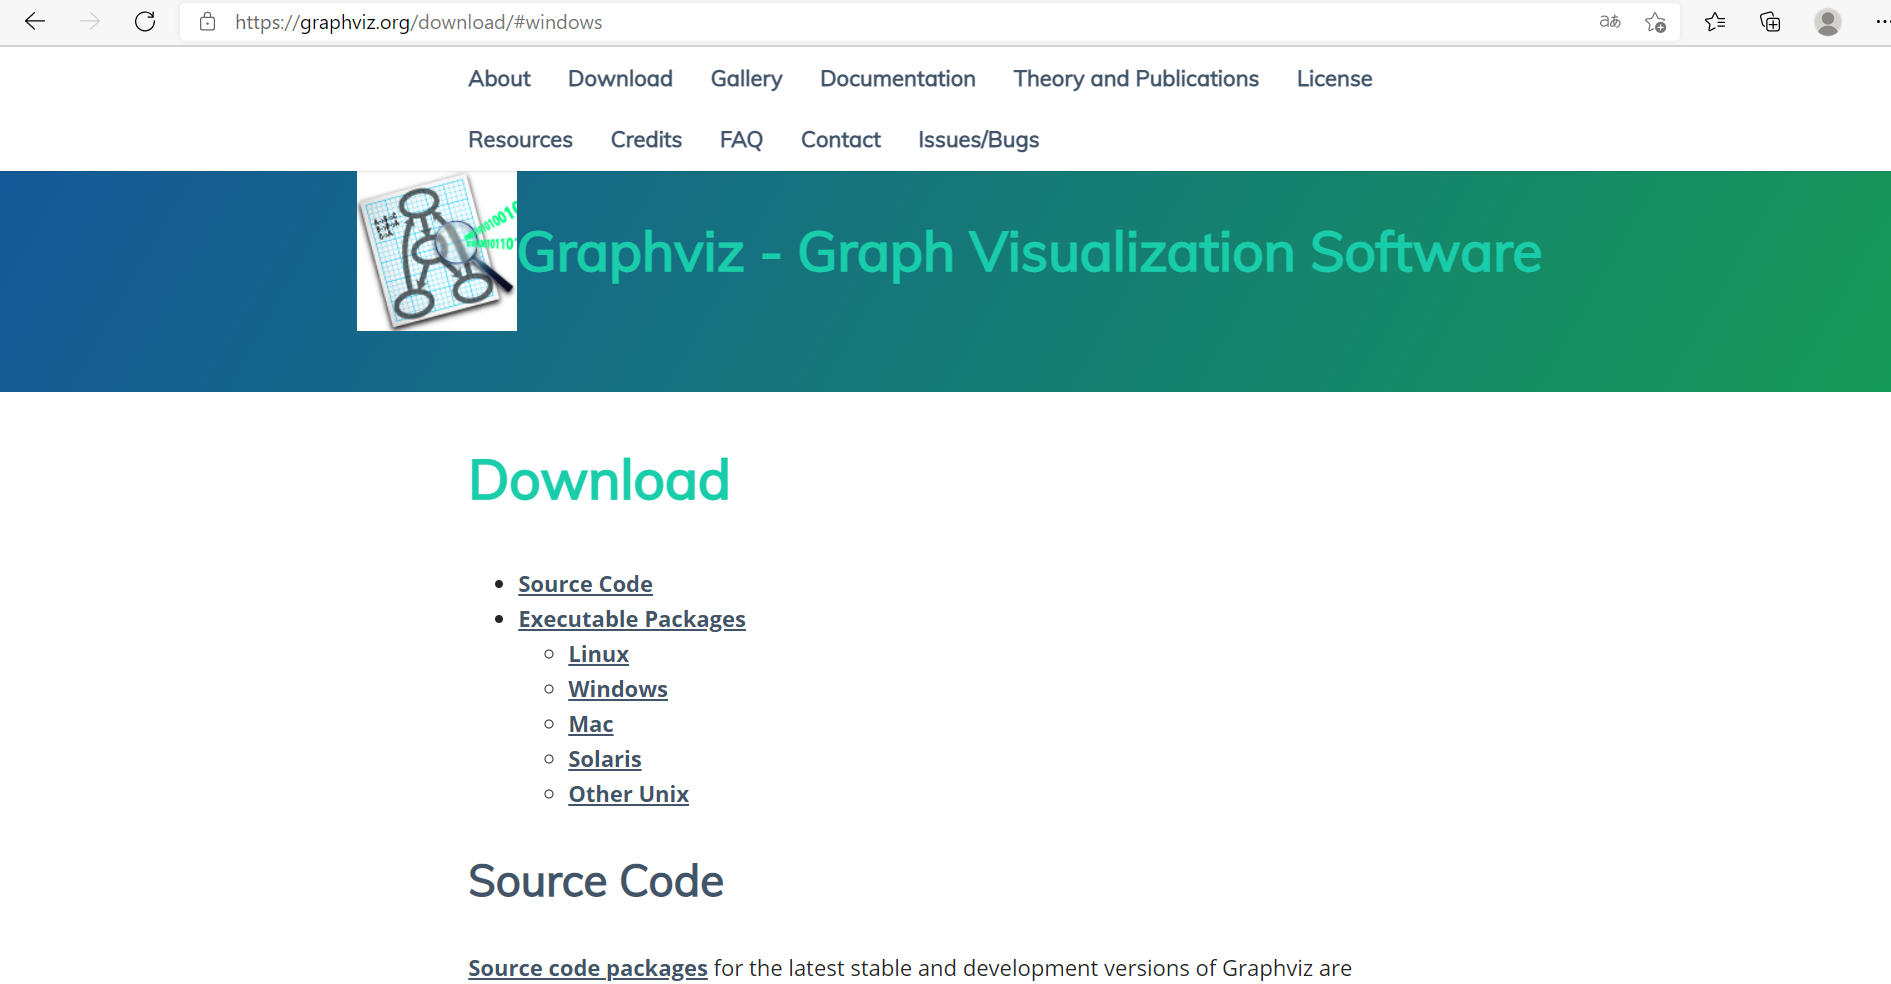Image resolution: width=1891 pixels, height=984 pixels.
Task: Jump to the Windows packages
Action: [x=618, y=689]
